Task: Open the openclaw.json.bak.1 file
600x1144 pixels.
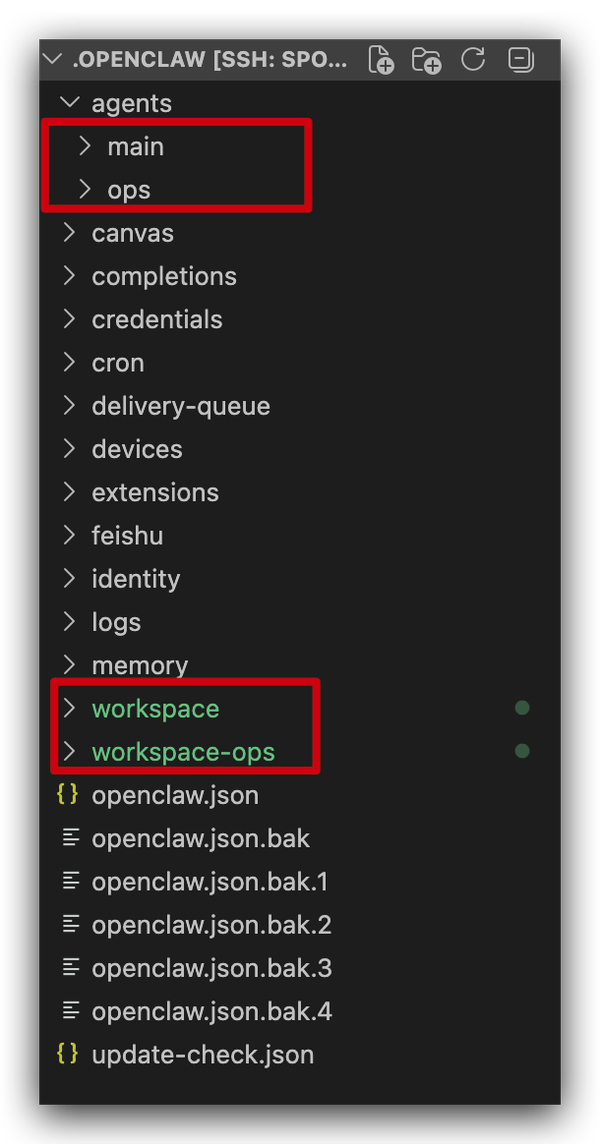Action: click(210, 881)
